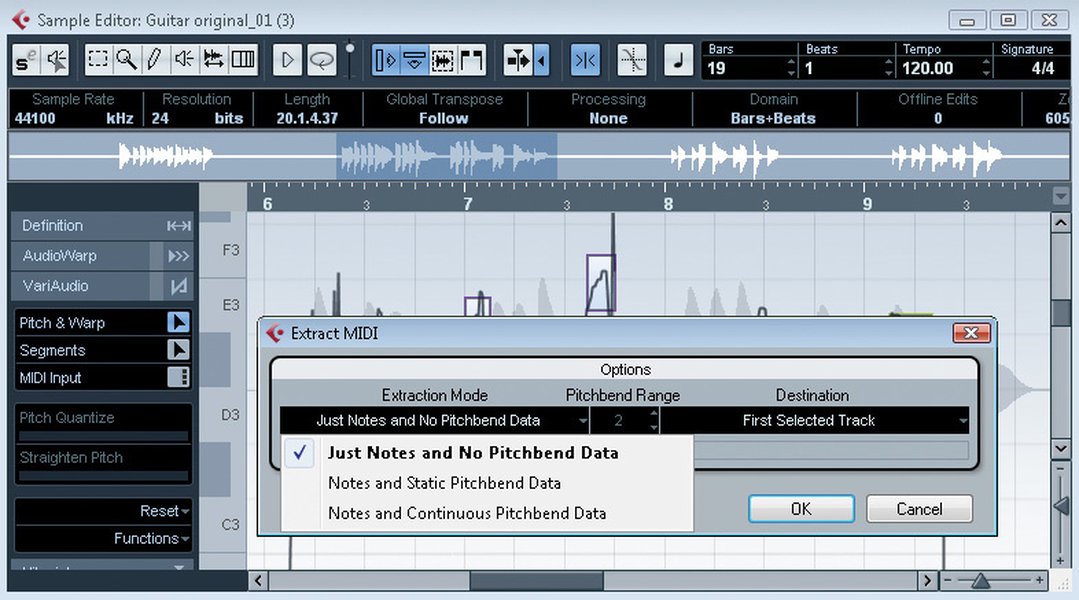
Task: Adjust the Pitch Quantize slider
Action: (103, 436)
